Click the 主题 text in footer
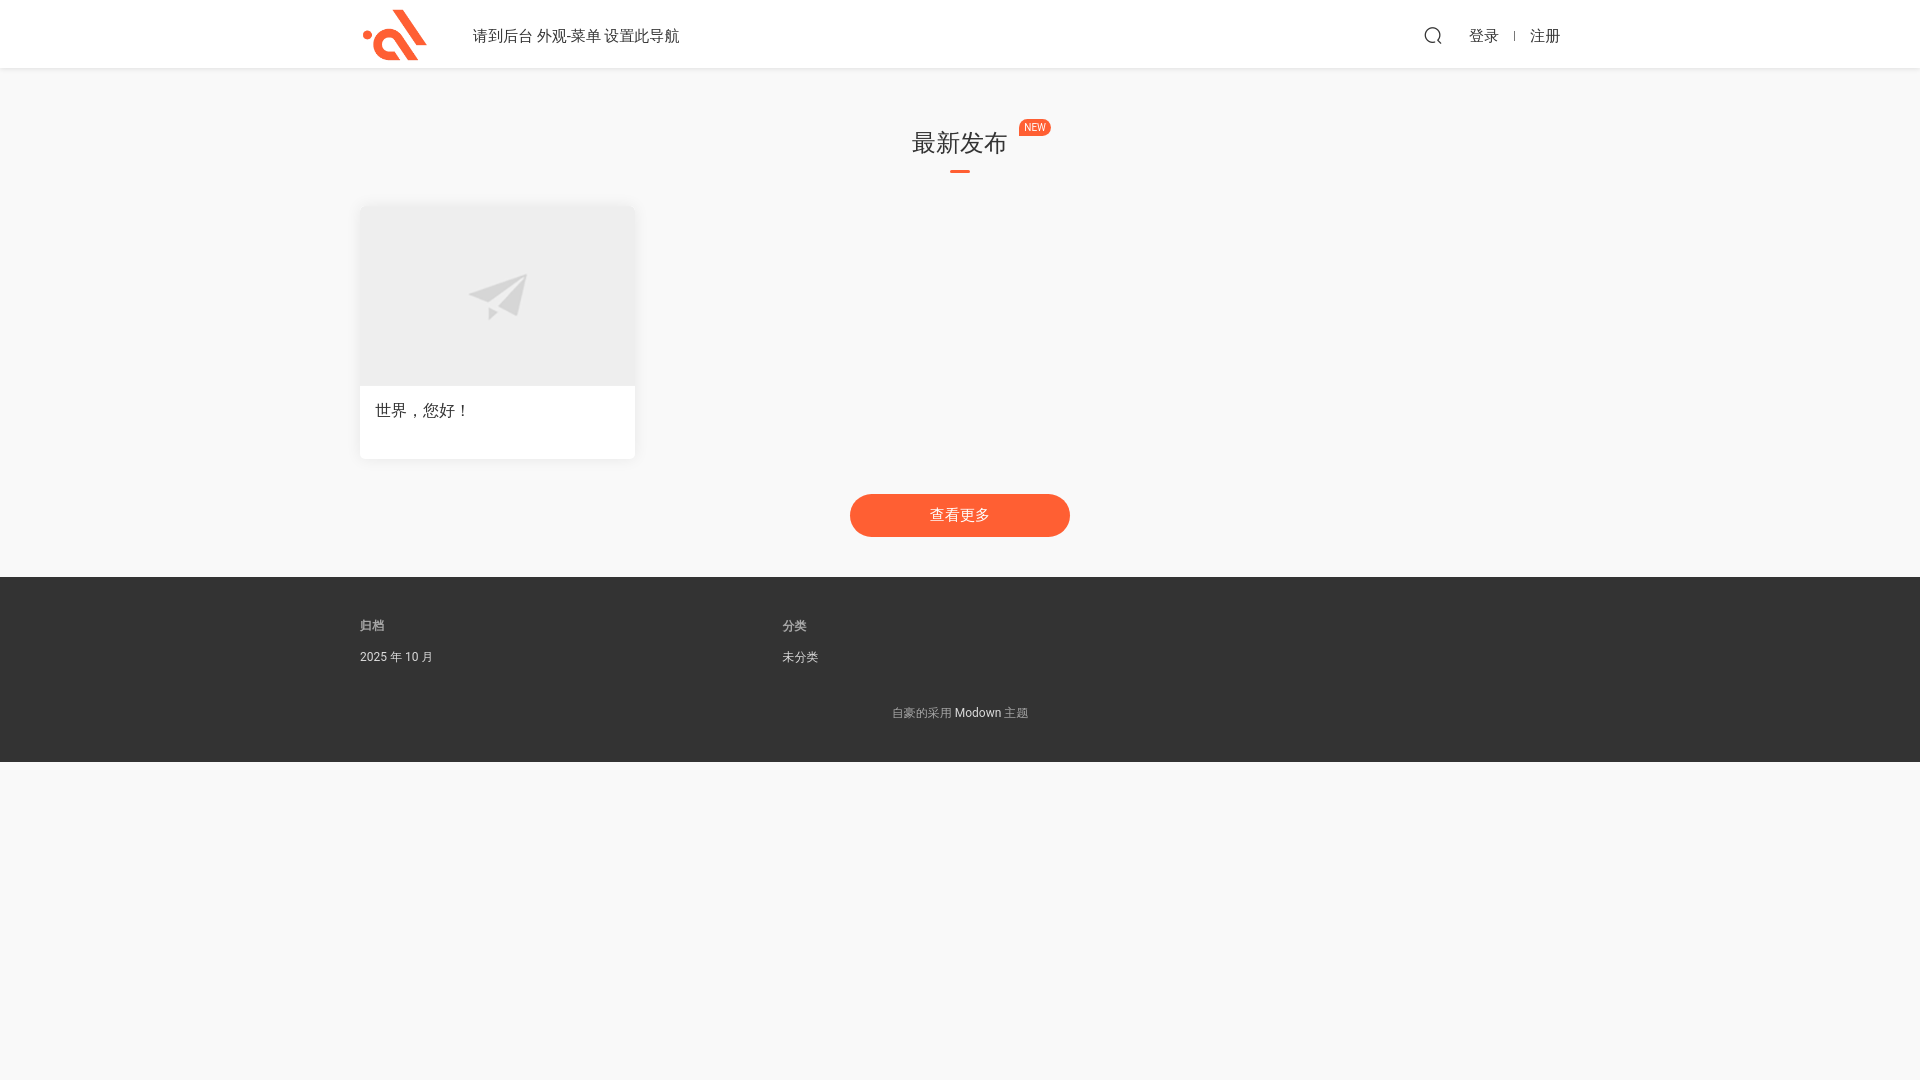Image resolution: width=1920 pixels, height=1080 pixels. point(1016,713)
